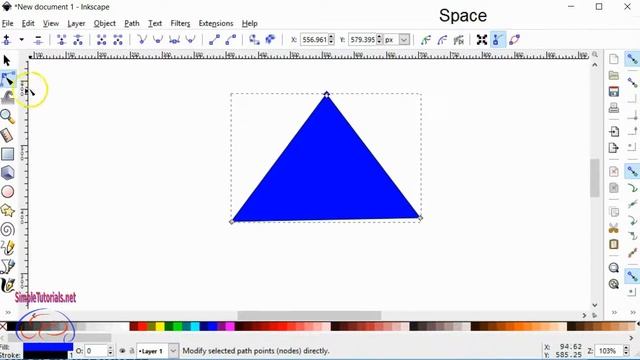Open the File menu
This screenshot has height=360, width=640.
7,23
